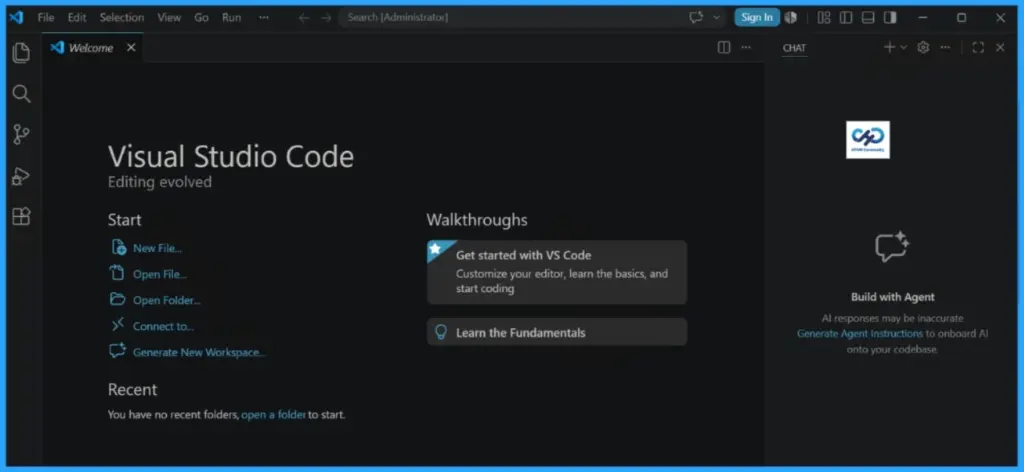Click the open a folder link
The width and height of the screenshot is (1024, 472).
274,415
